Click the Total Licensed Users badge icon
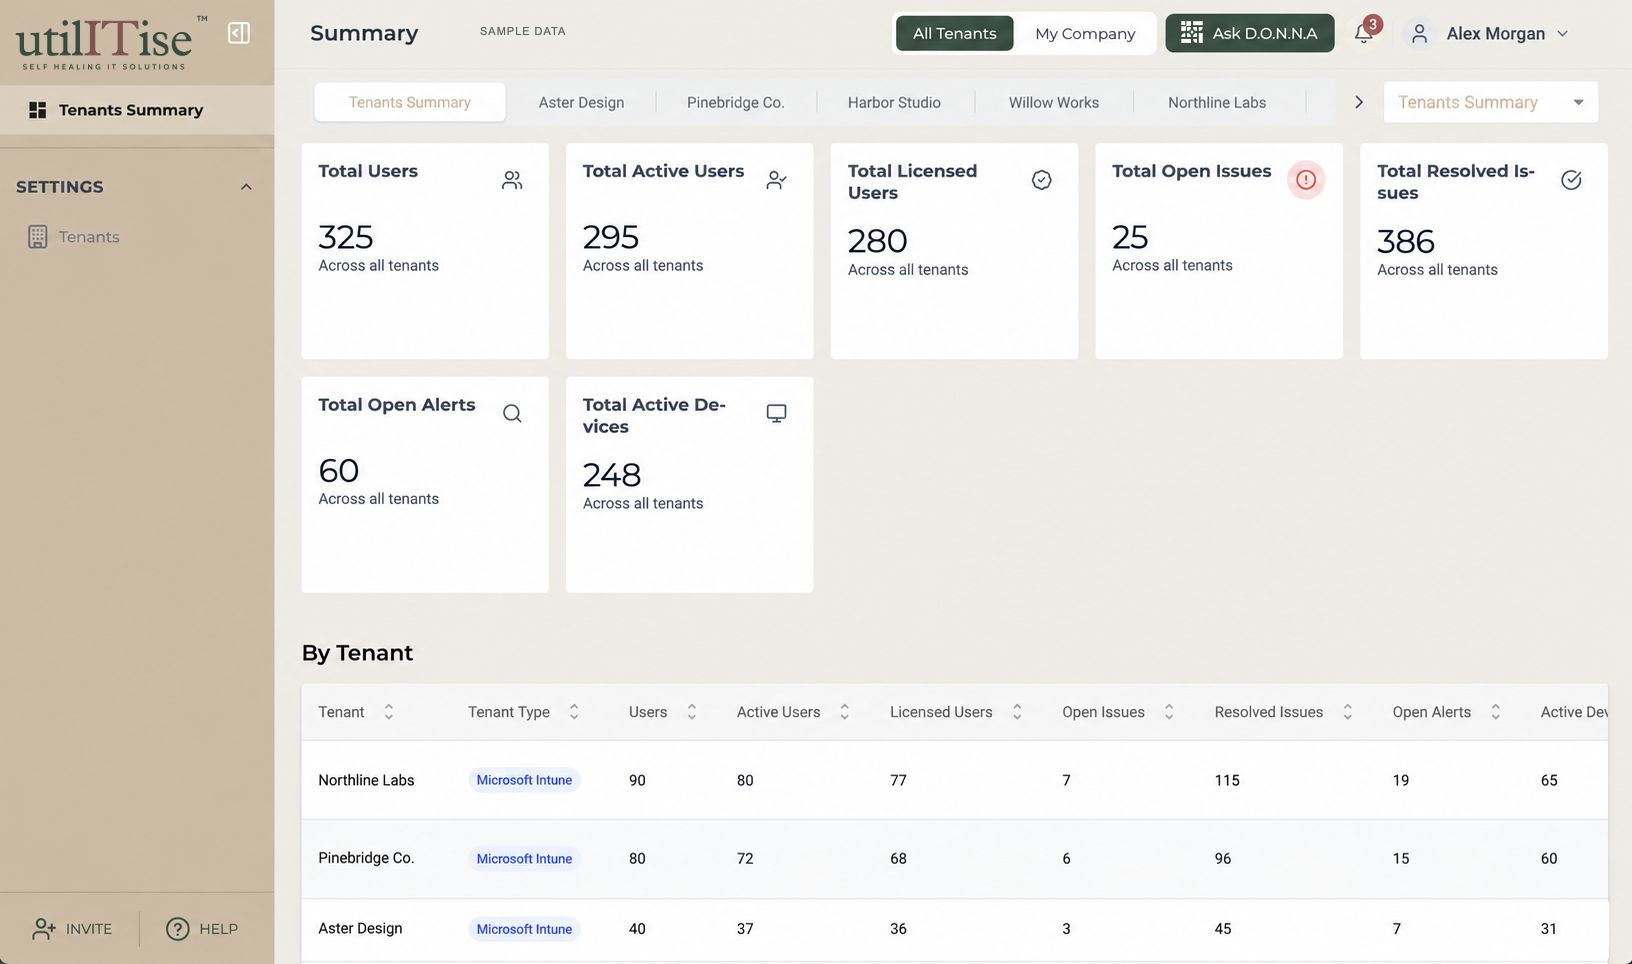Image resolution: width=1632 pixels, height=964 pixels. click(x=1041, y=180)
